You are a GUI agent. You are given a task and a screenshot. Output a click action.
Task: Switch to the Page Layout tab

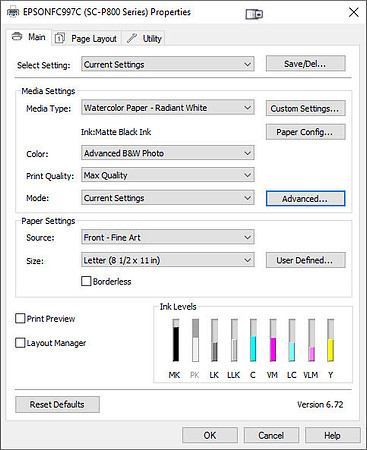point(87,38)
